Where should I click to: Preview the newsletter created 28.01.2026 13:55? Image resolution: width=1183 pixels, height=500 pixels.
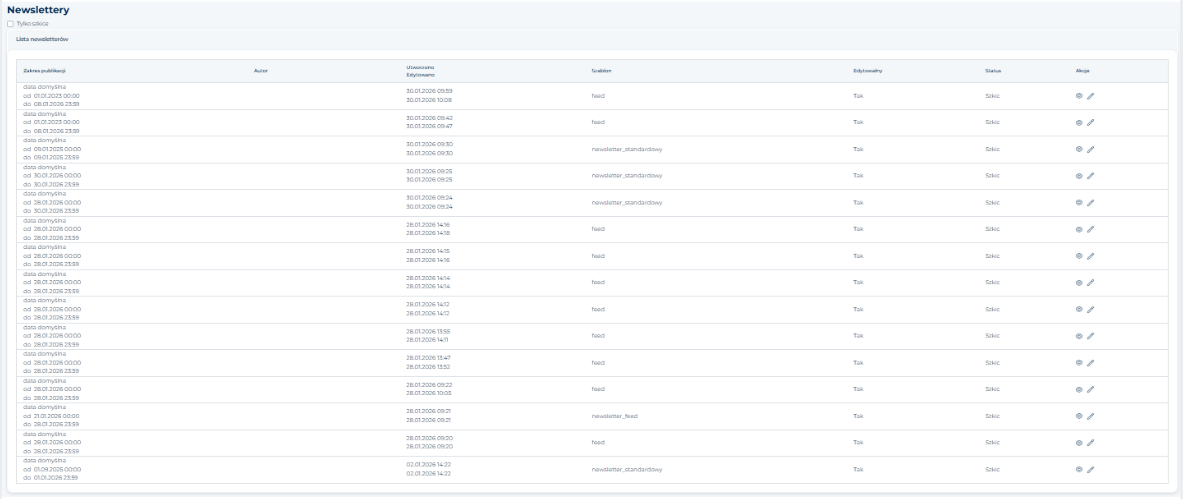click(x=1079, y=336)
